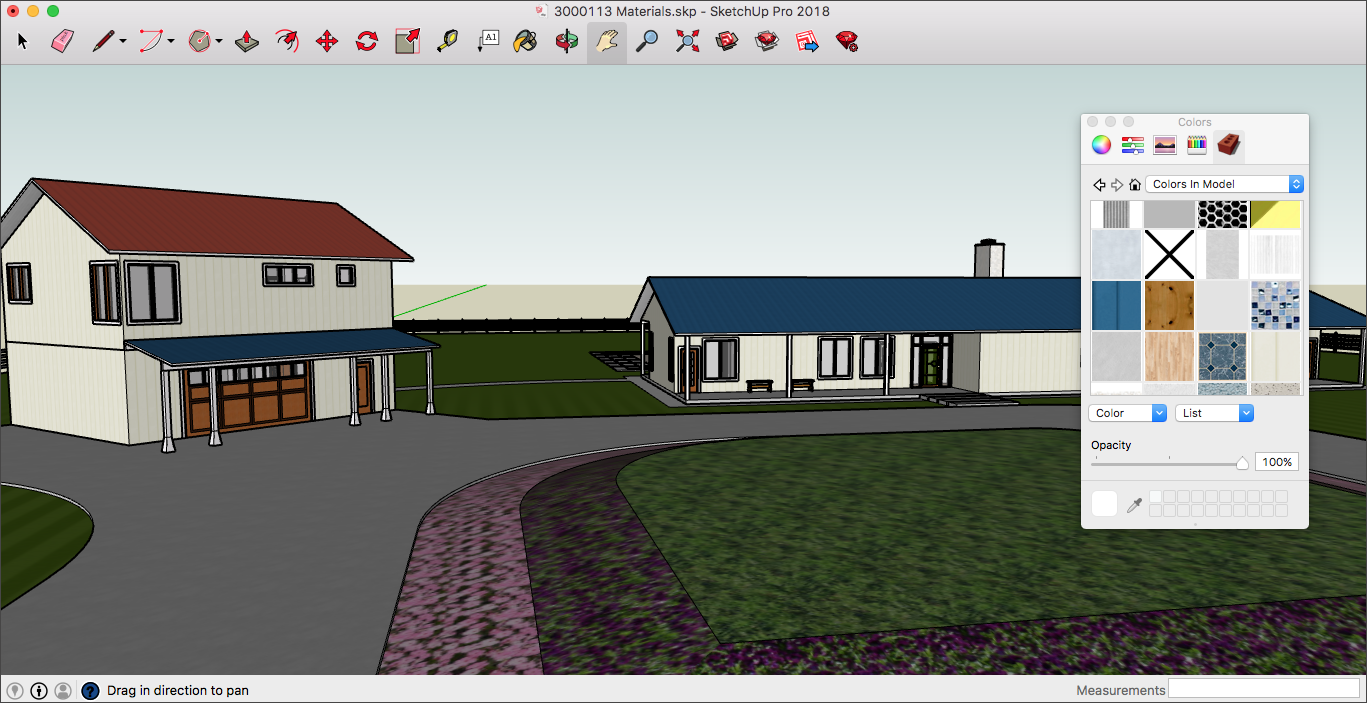This screenshot has height=703, width=1367.
Task: Switch to the Orbit tool
Action: pos(565,41)
